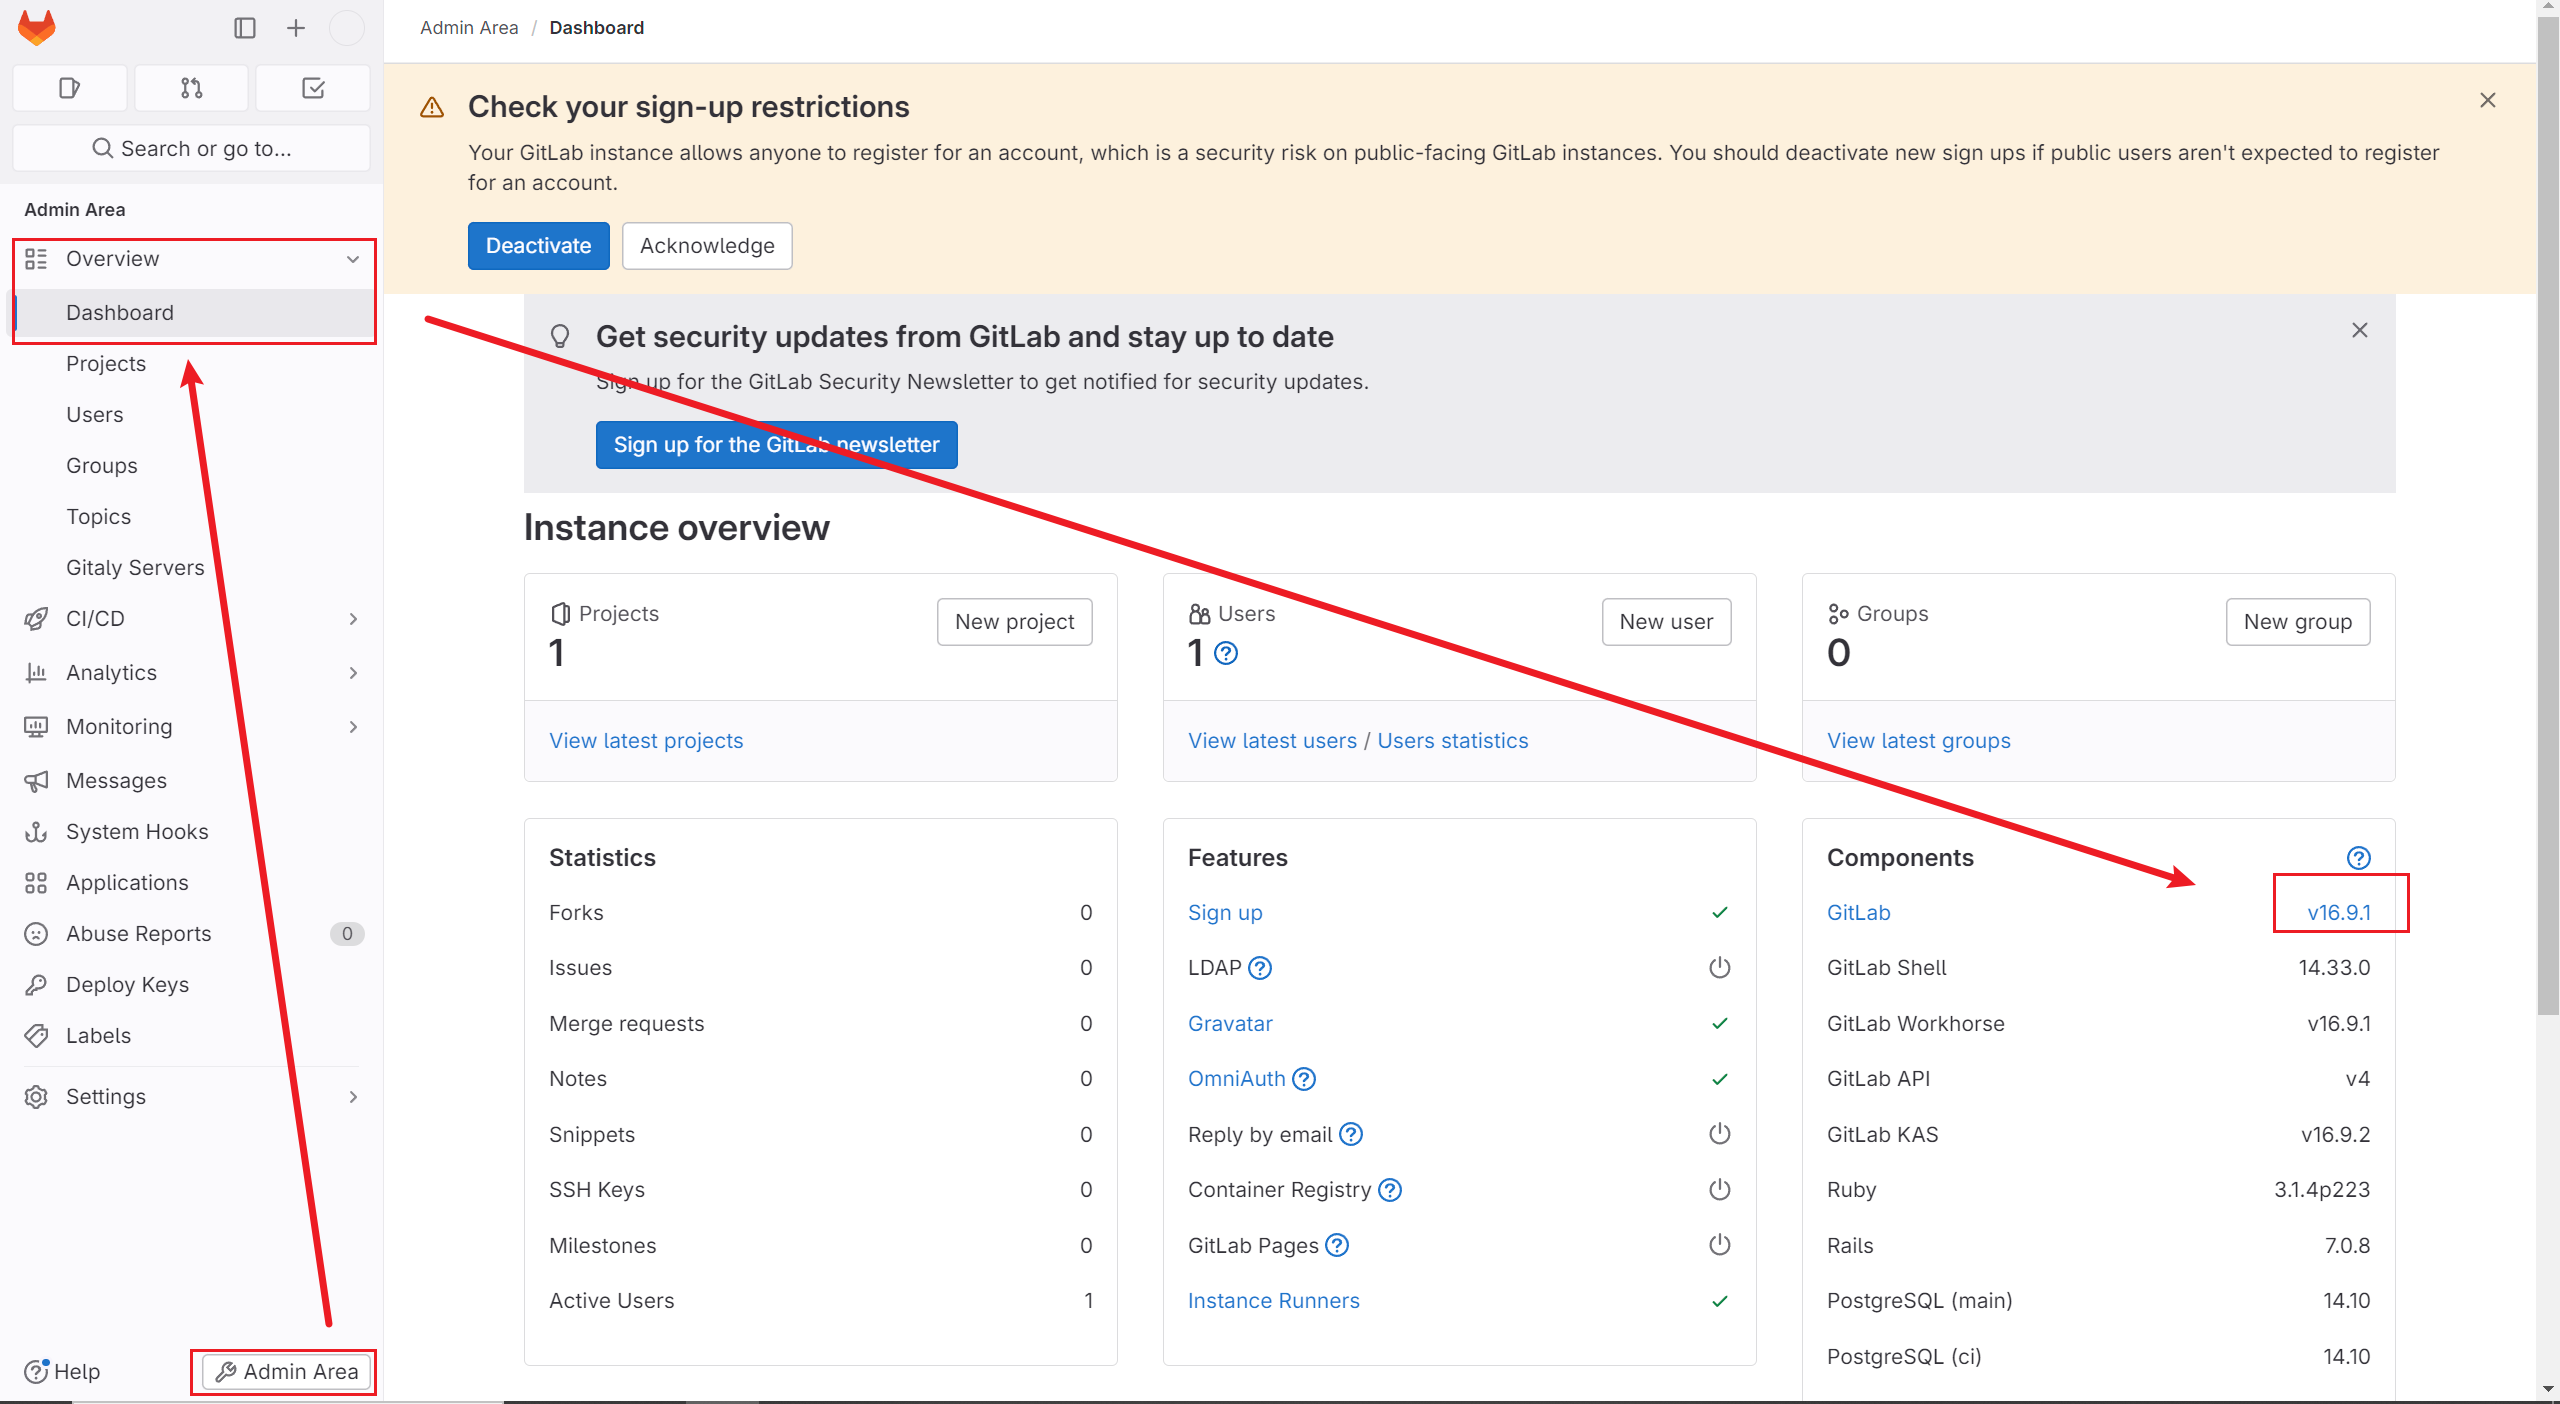Click the New project button

(x=1015, y=622)
